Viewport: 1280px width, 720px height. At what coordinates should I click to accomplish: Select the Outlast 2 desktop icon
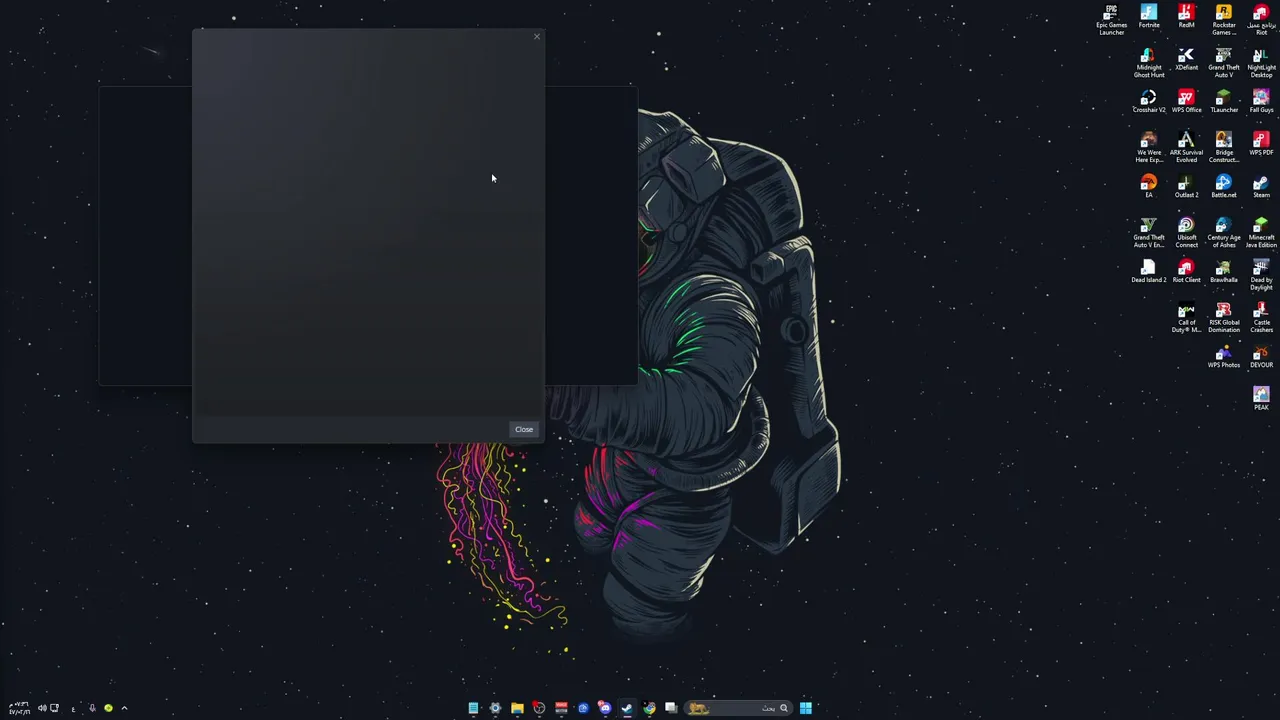click(x=1186, y=187)
